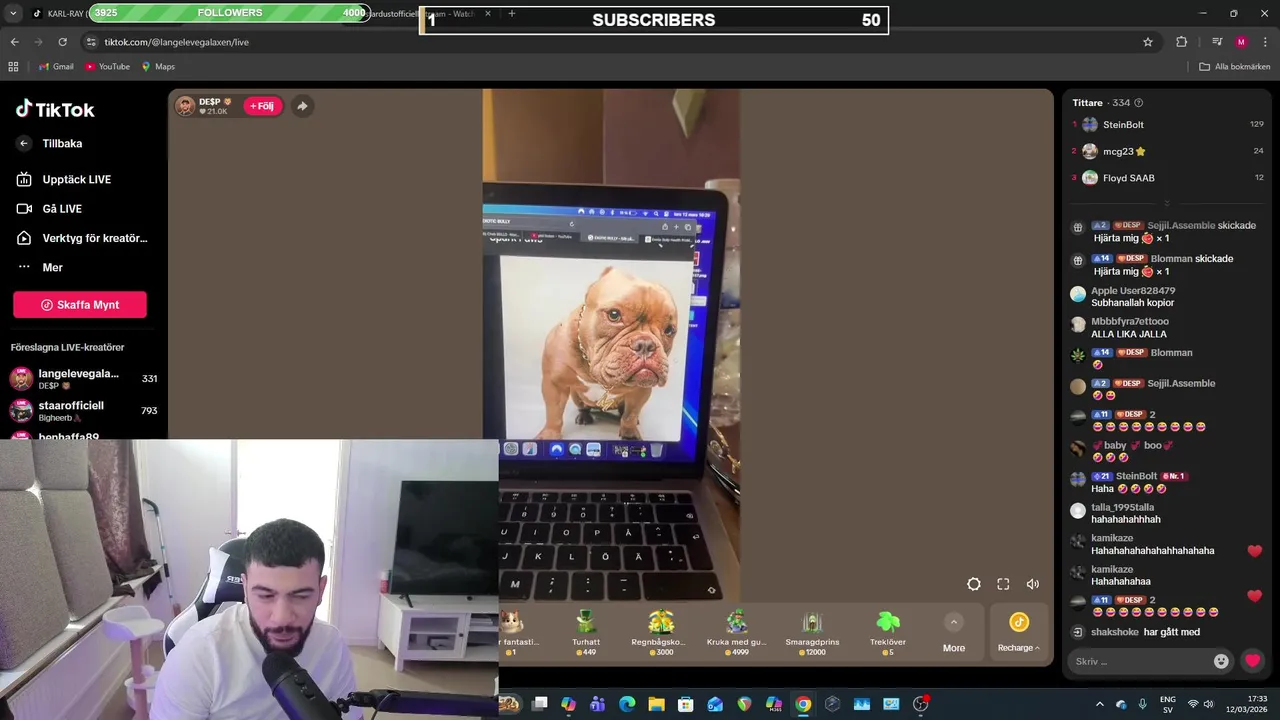Open suggested creator staarofficiell
The height and width of the screenshot is (720, 1280).
83,411
